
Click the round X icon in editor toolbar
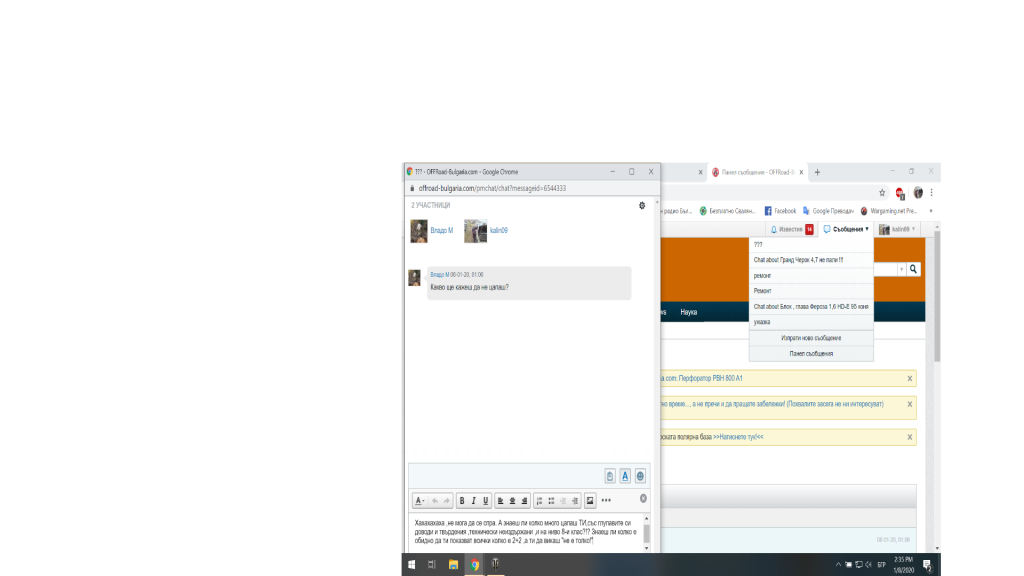(643, 499)
